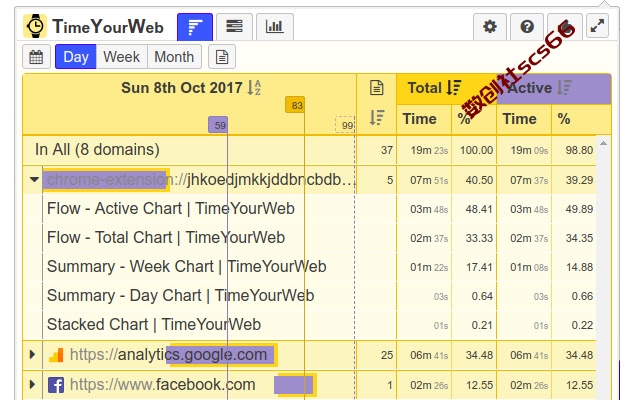
Task: Open the bar chart view tab
Action: coord(274,27)
